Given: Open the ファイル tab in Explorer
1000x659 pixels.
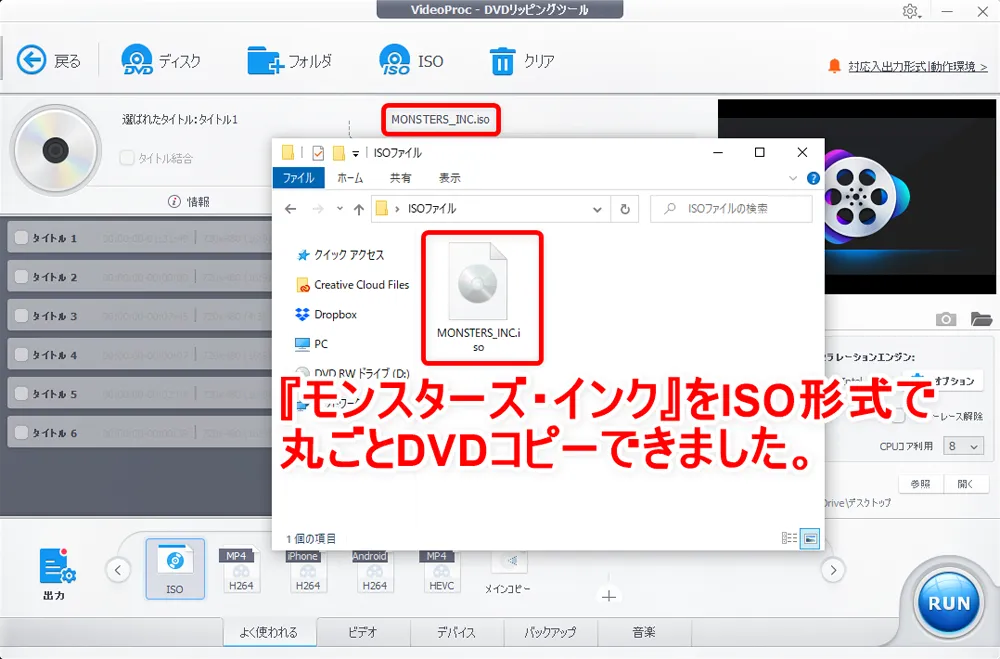Looking at the screenshot, I should pos(298,178).
